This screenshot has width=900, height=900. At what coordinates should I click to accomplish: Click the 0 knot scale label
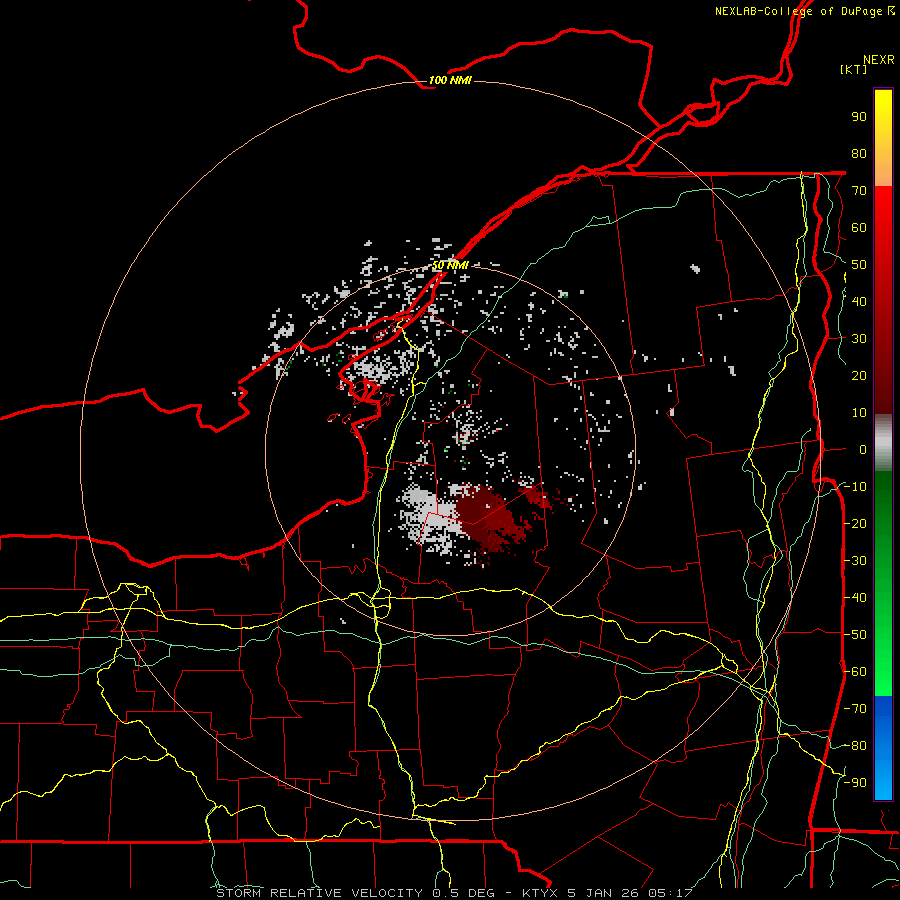point(863,450)
